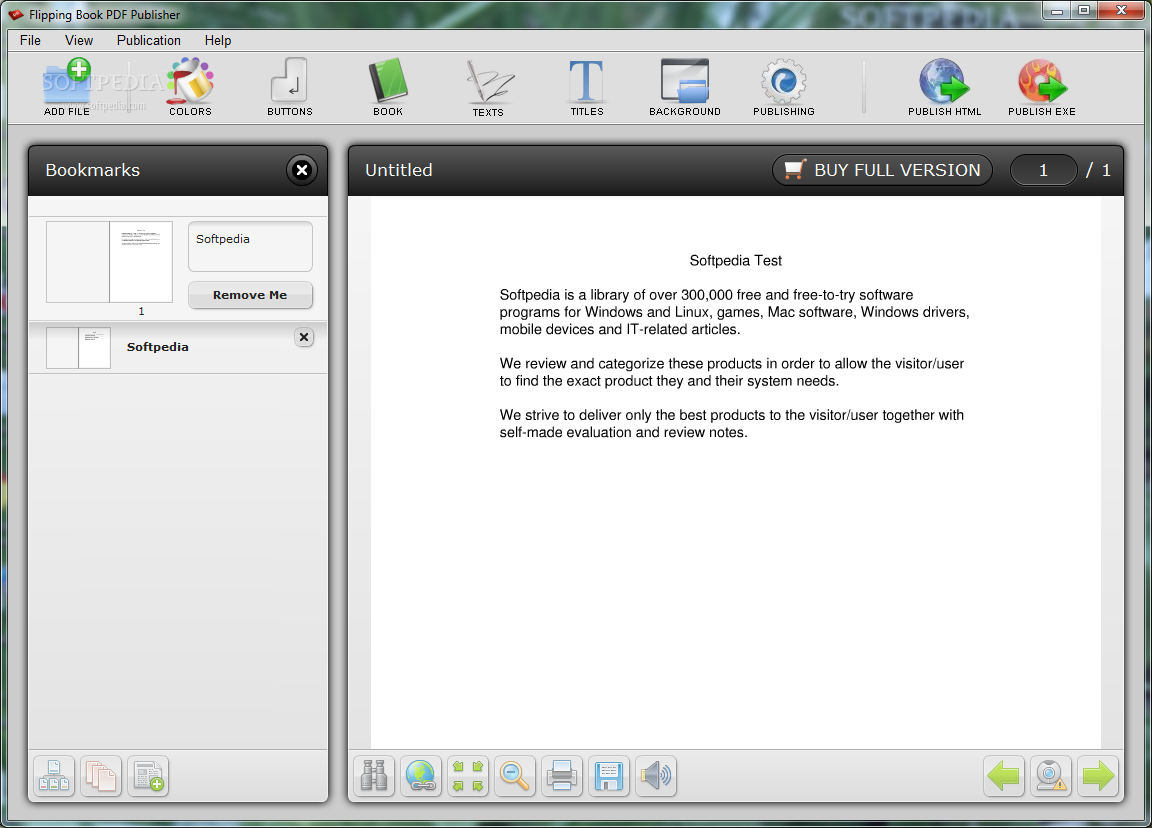Image resolution: width=1152 pixels, height=828 pixels.
Task: Go to next page with right green arrow
Action: [1098, 776]
